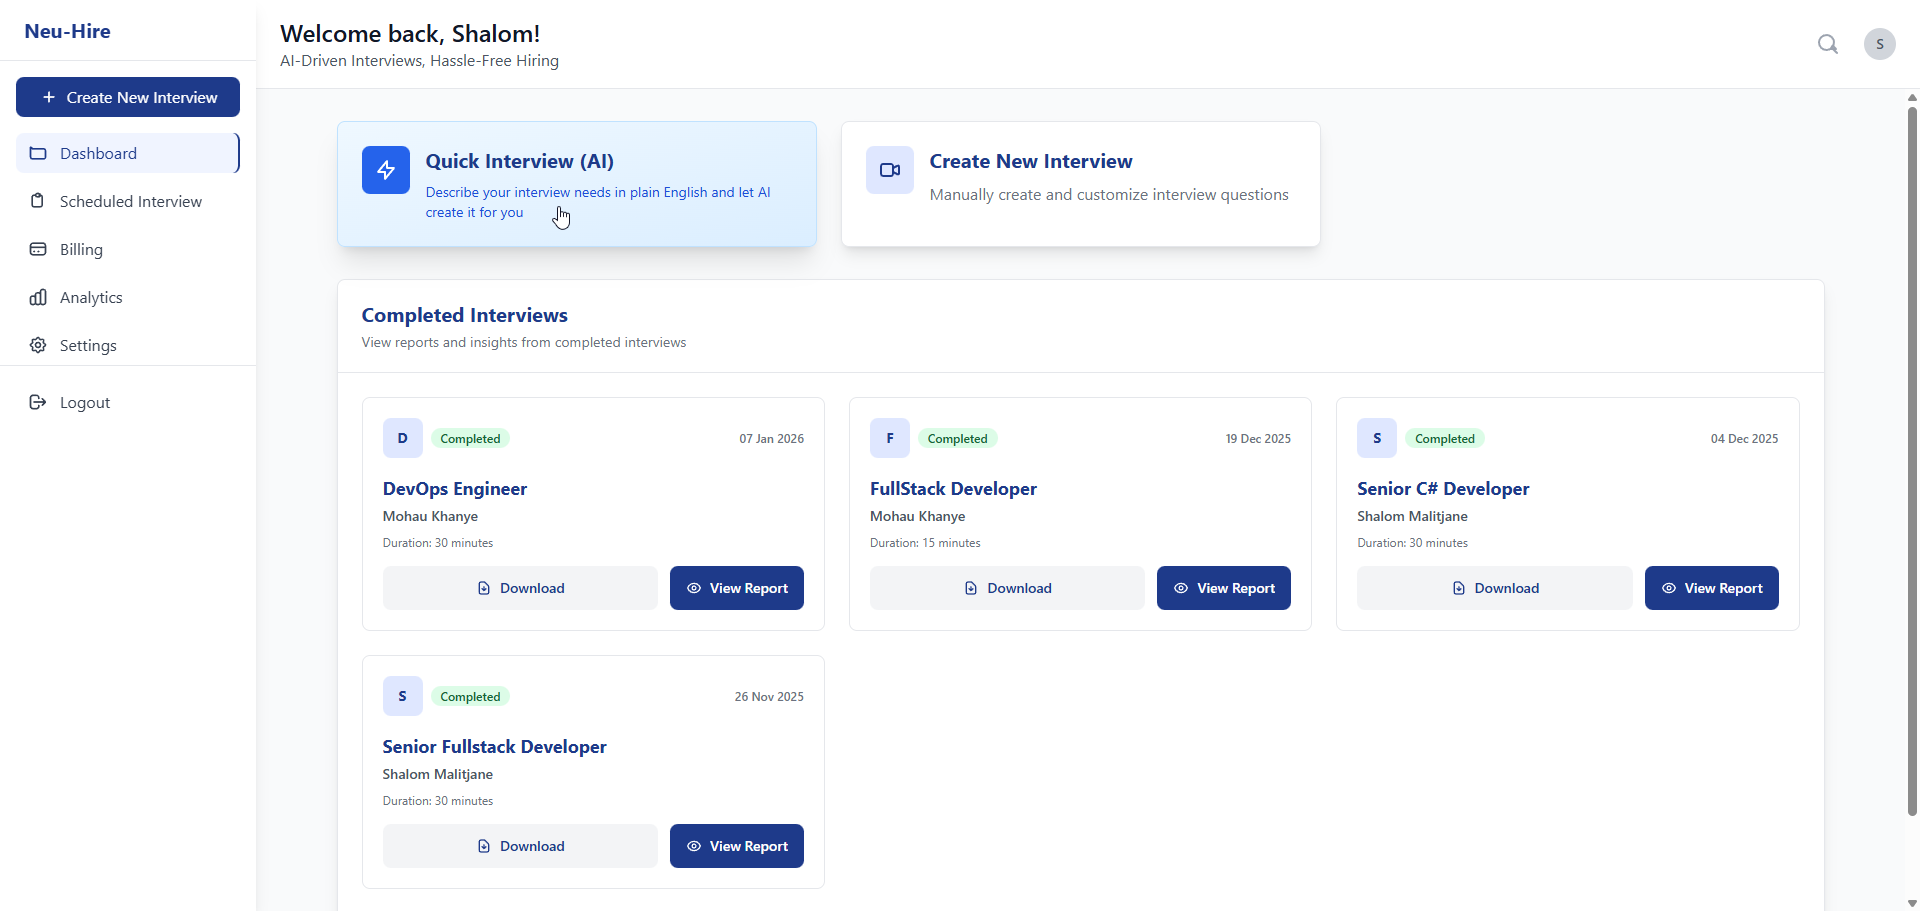Click the Logout icon
This screenshot has width=1920, height=911.
coord(37,402)
